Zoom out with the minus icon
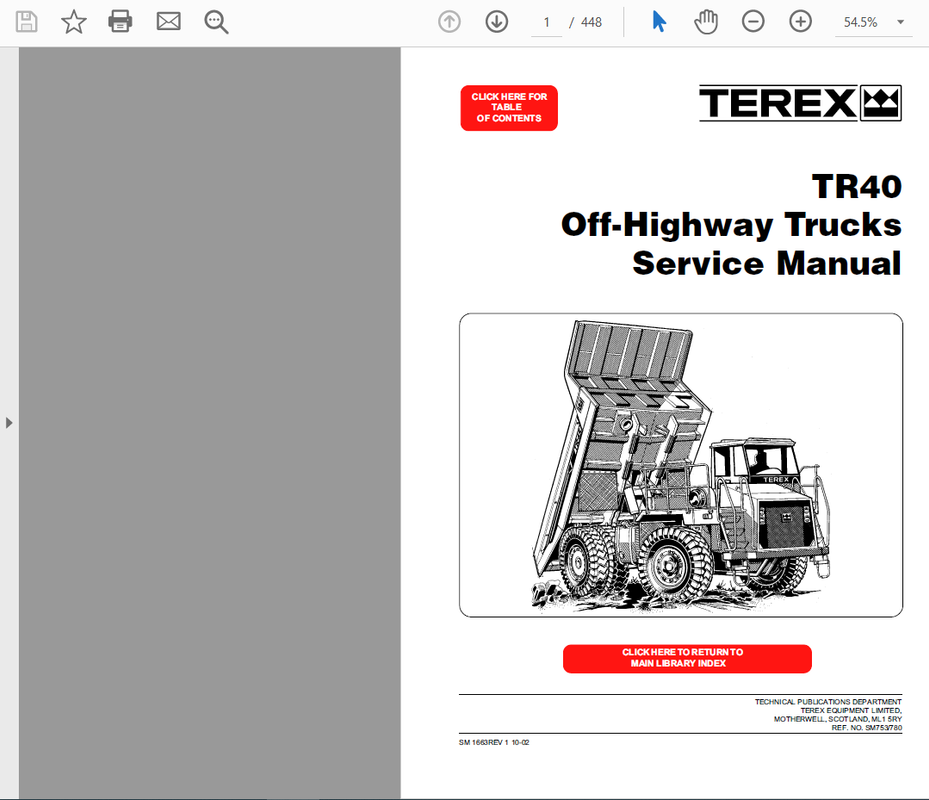The width and height of the screenshot is (929, 800). coord(753,22)
